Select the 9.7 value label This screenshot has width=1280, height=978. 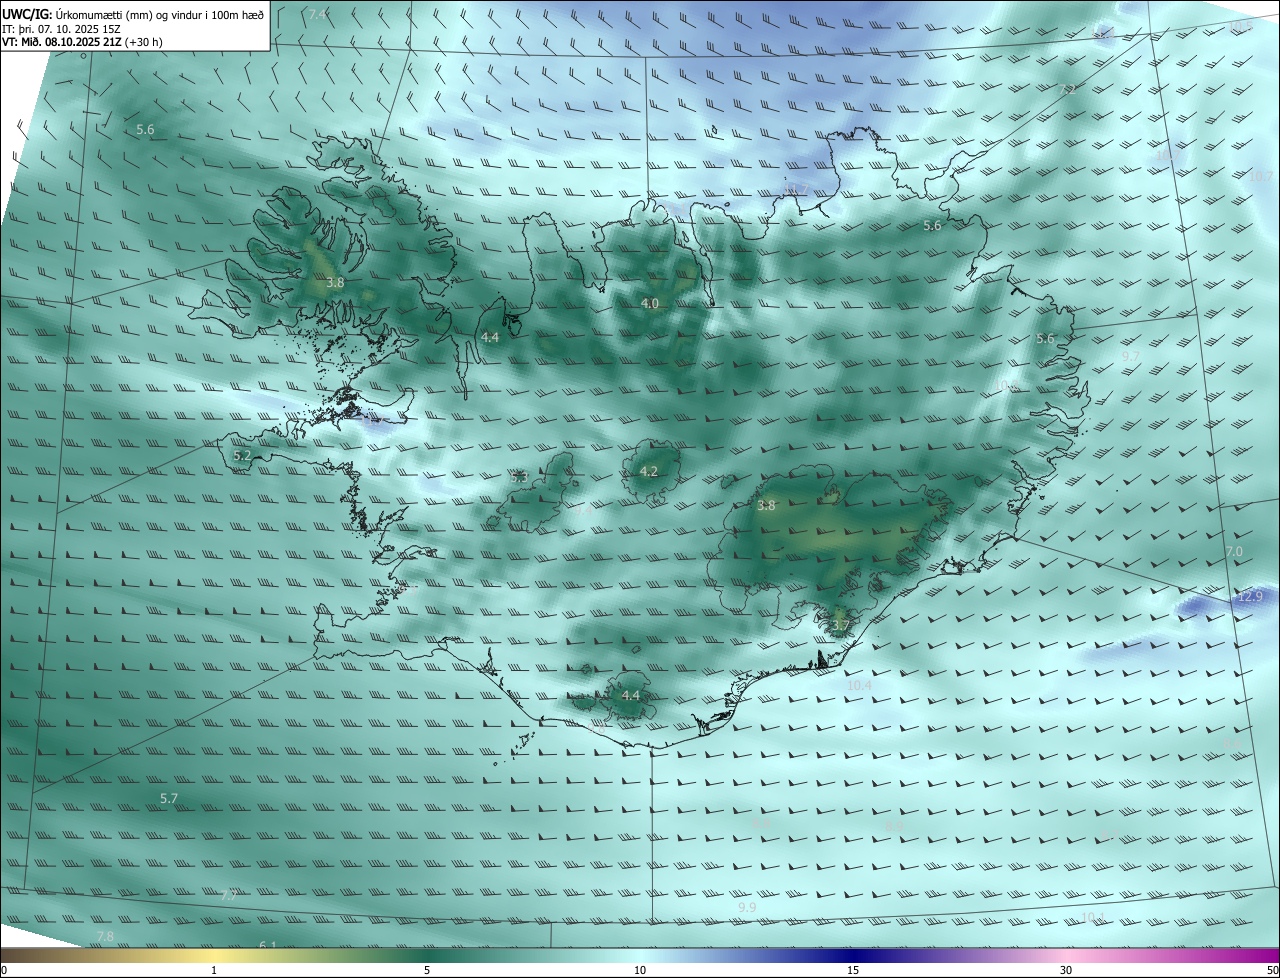[x=1131, y=356]
